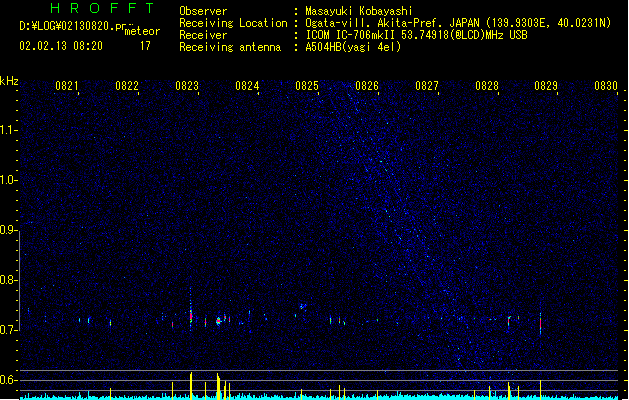Click the 0.9 kHz axis label
The image size is (629, 400).
pyautogui.click(x=8, y=230)
